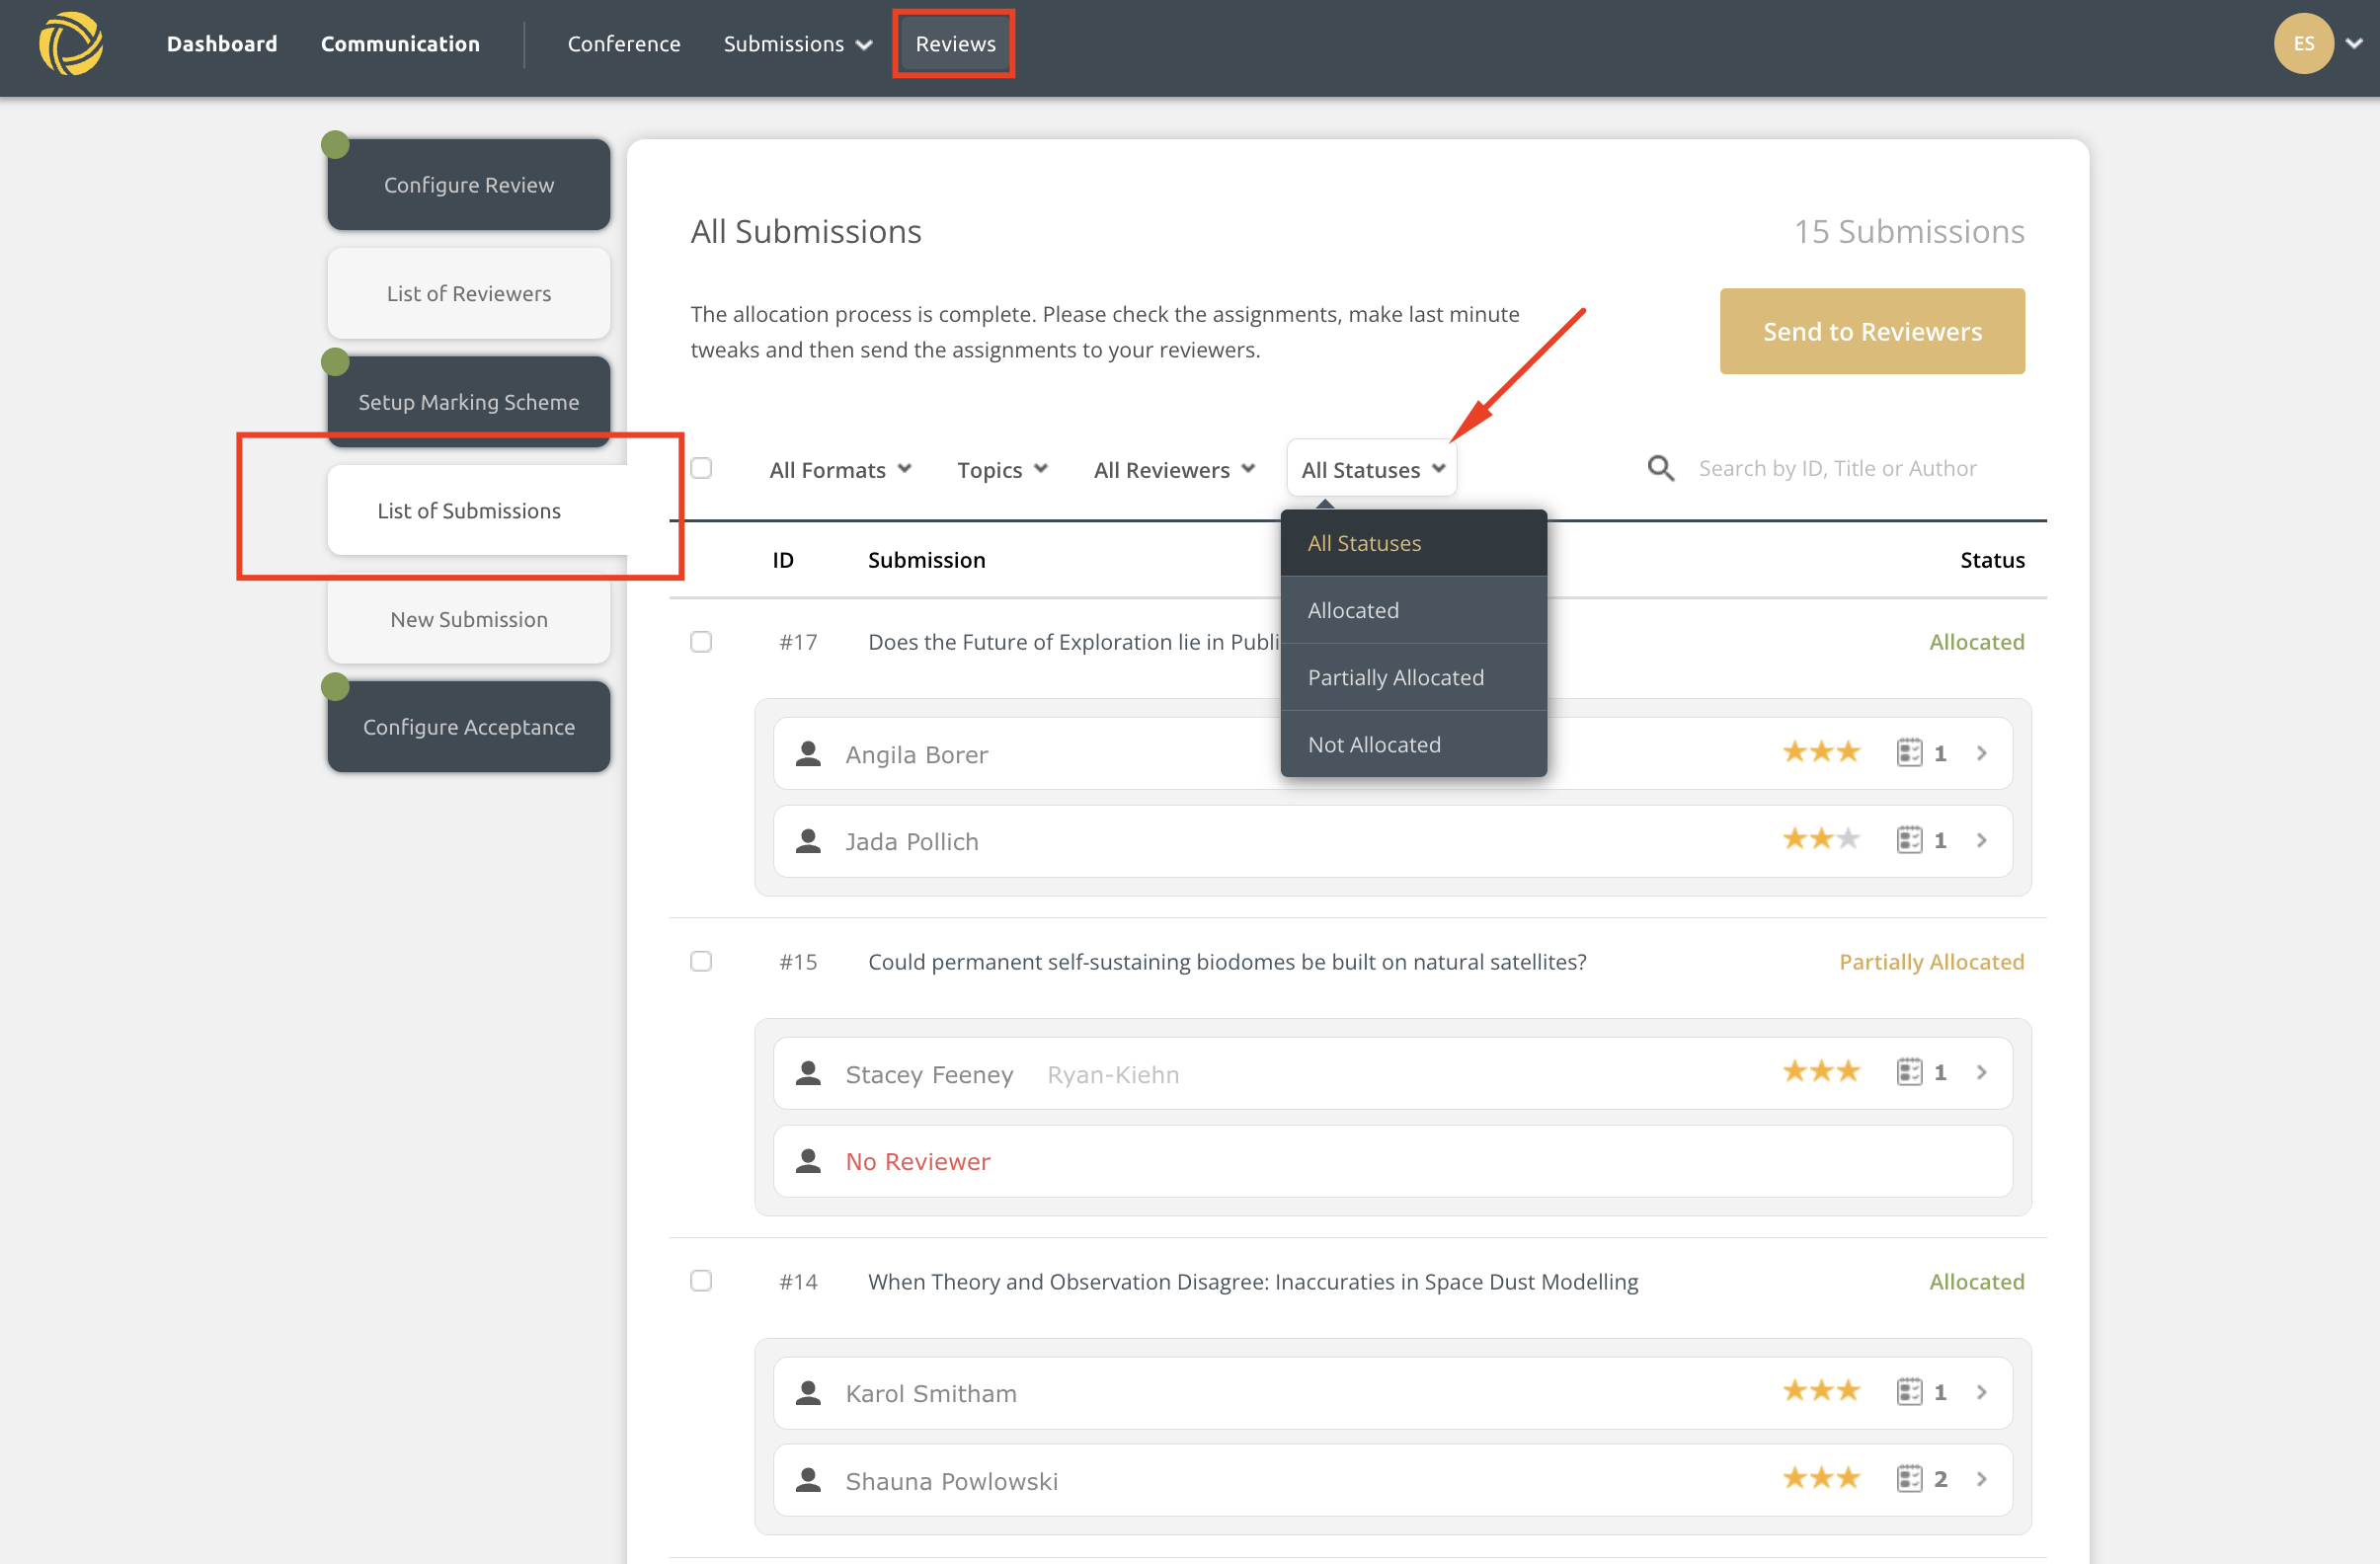This screenshot has width=2380, height=1564.
Task: Click the assignments list icon for Jada Pollich
Action: point(1909,840)
